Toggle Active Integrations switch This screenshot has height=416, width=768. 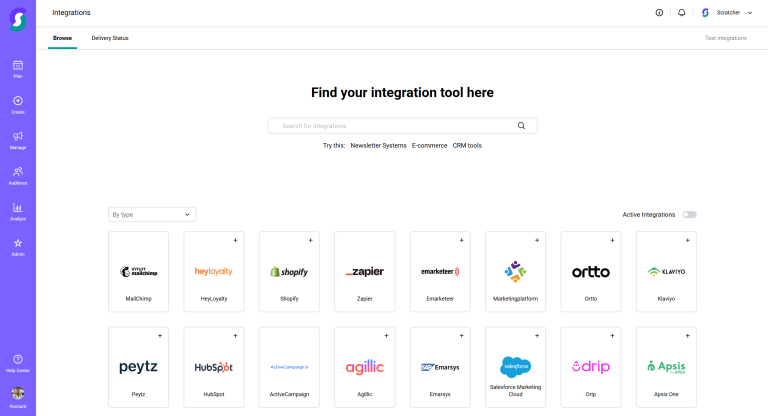(689, 214)
